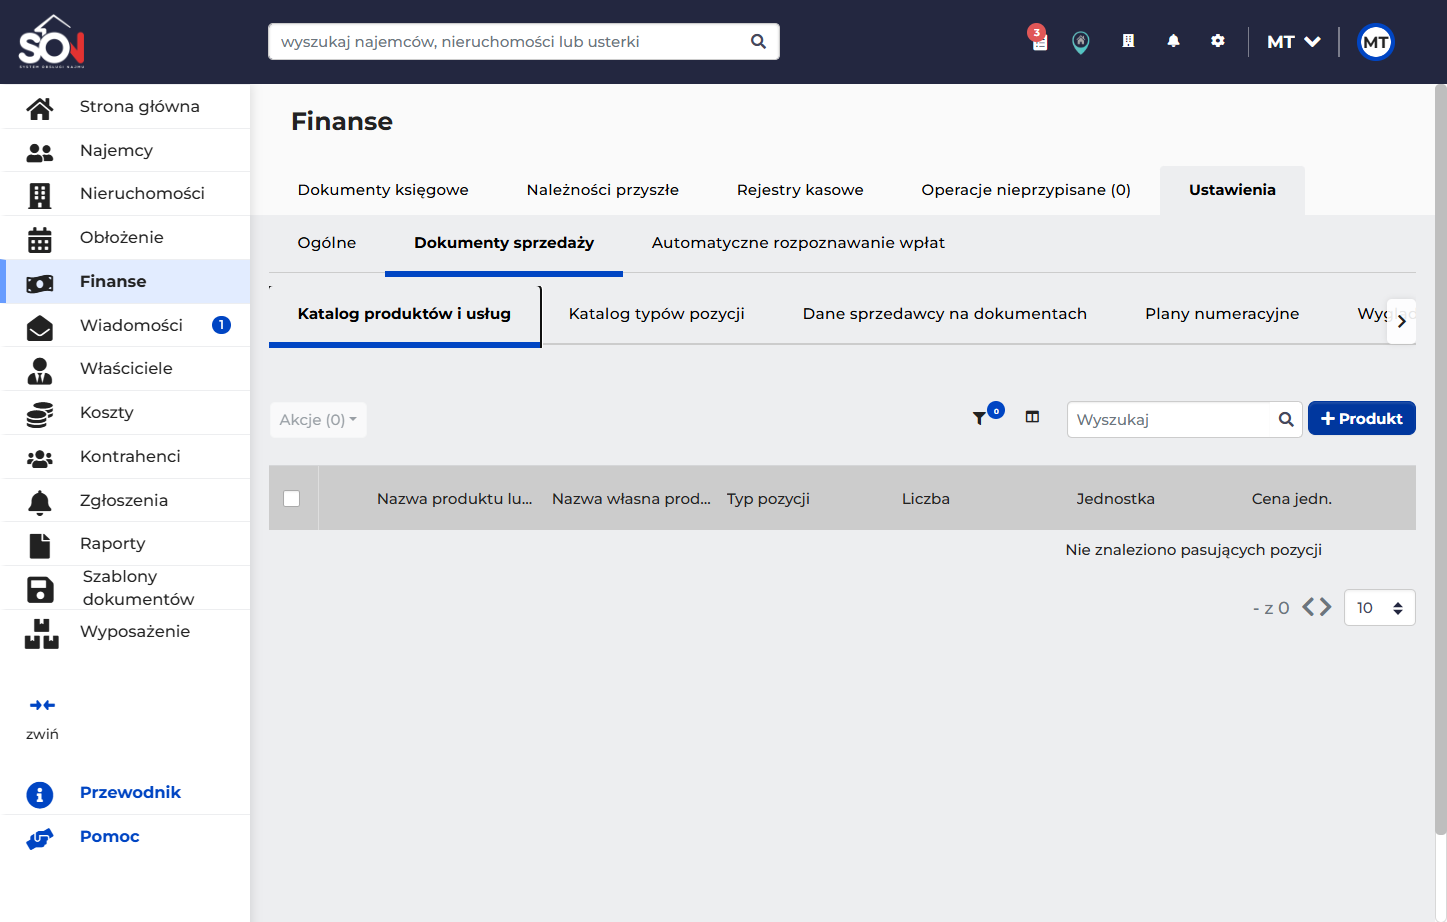1447x922 pixels.
Task: Click the Pomoc handshake icon
Action: (x=40, y=838)
